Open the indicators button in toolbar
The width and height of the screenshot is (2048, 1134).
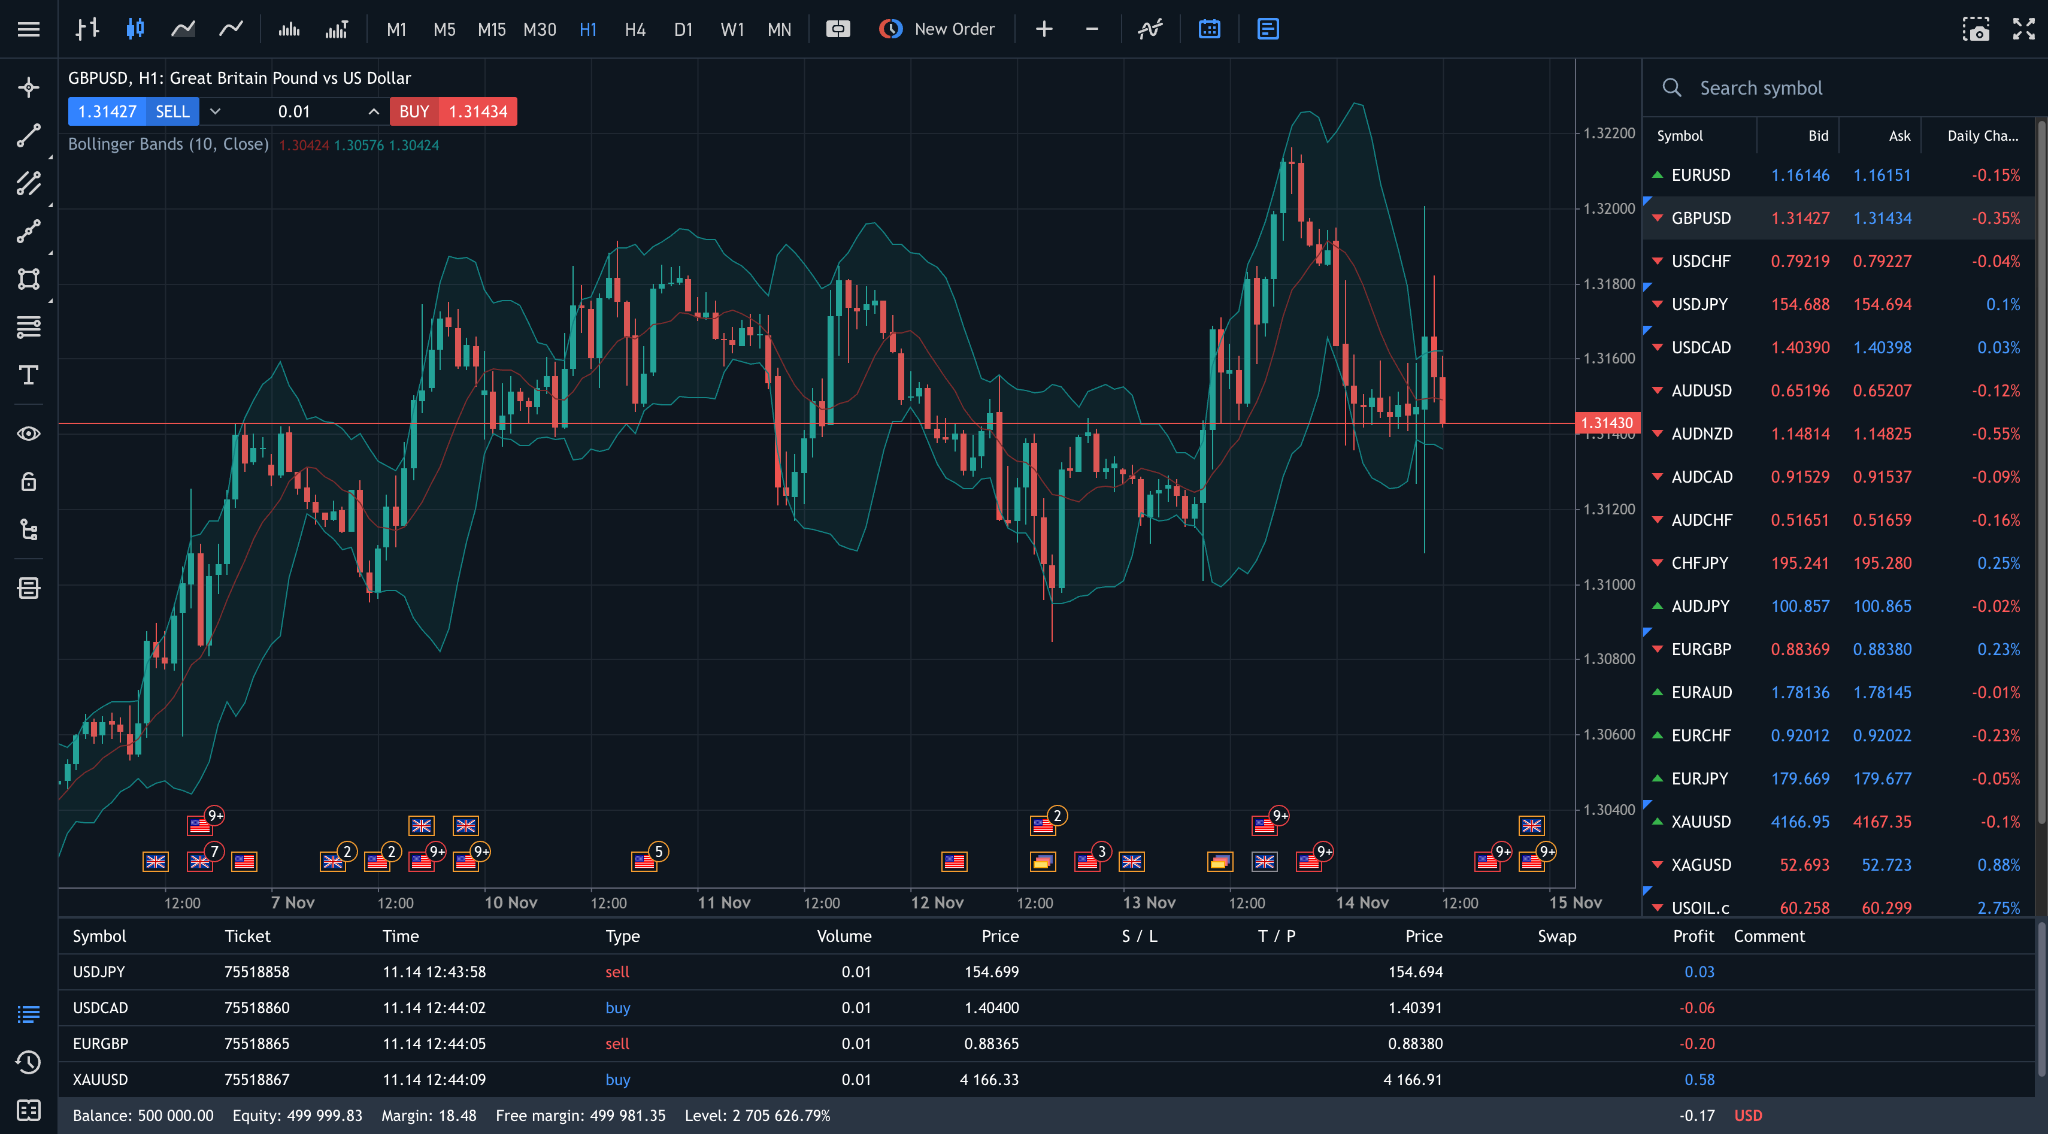1150,29
